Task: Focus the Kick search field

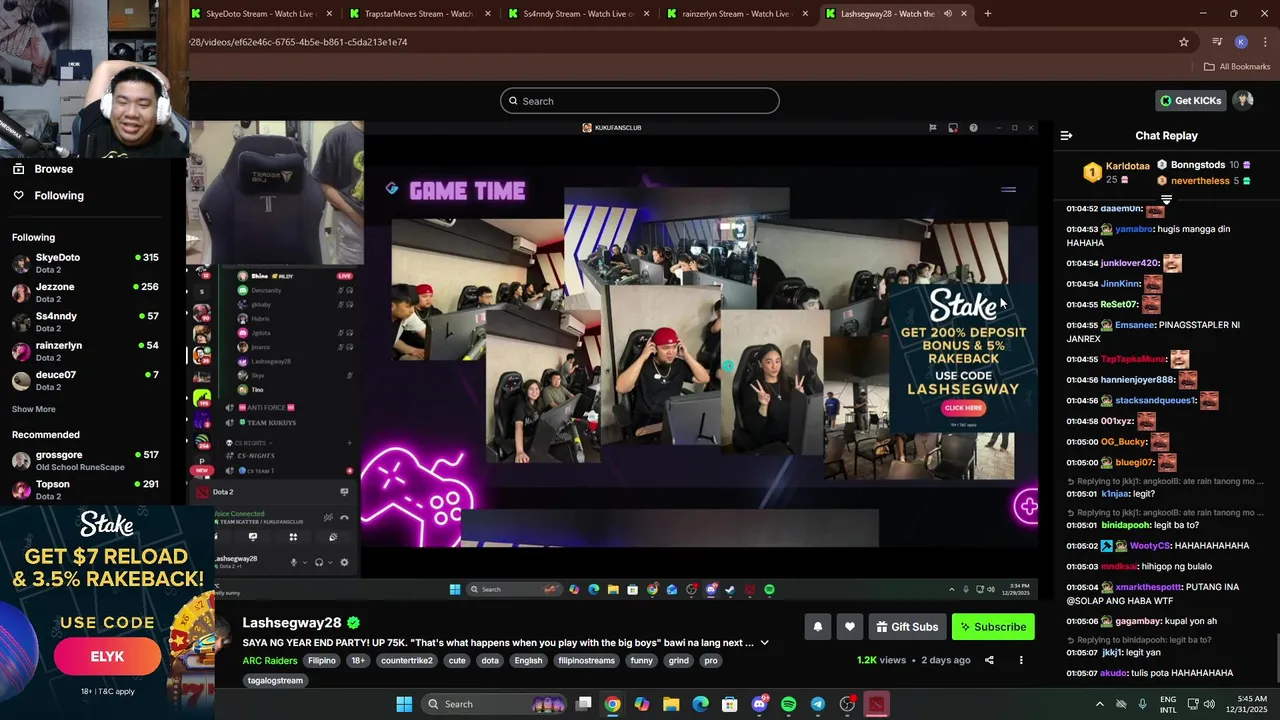Action: point(640,101)
